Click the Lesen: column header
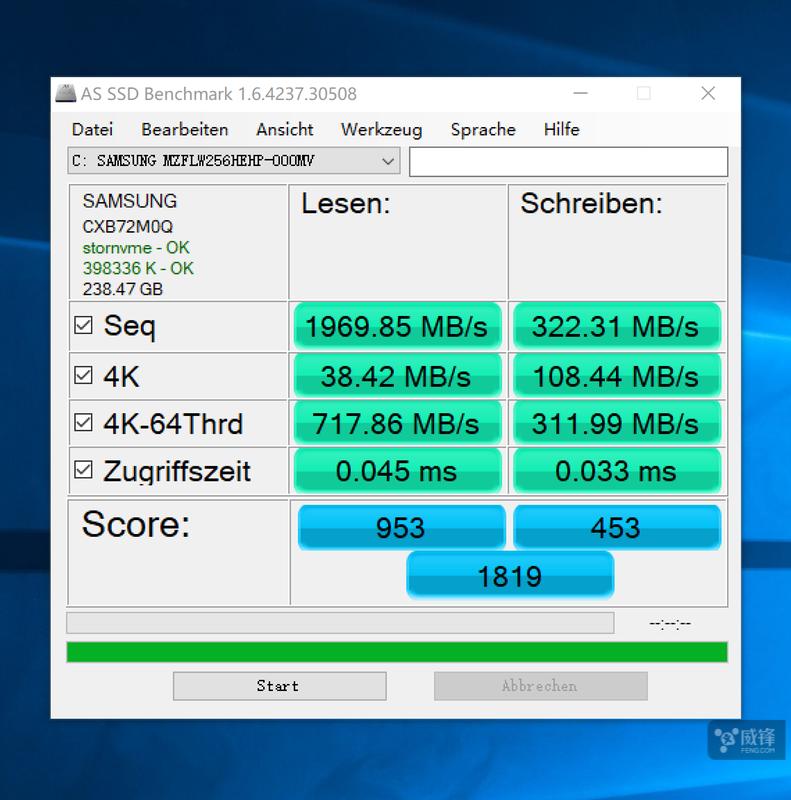 [345, 203]
